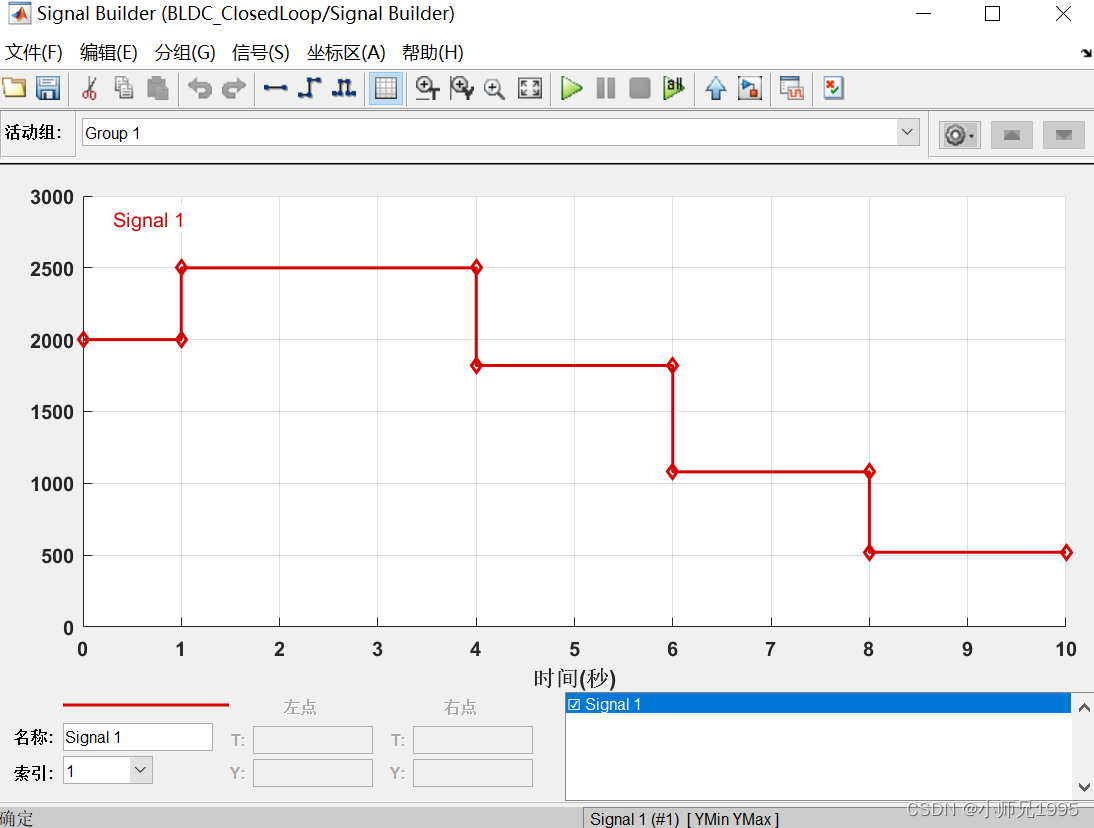
Task: Click the toolbar dock arrow at menu right
Action: tap(1086, 53)
